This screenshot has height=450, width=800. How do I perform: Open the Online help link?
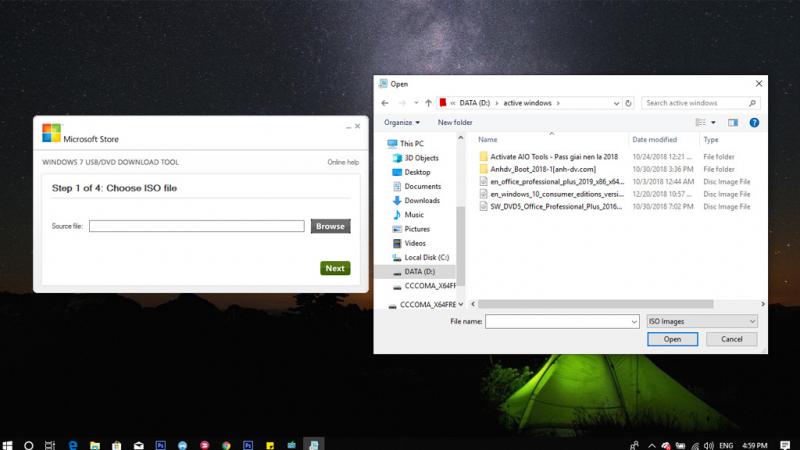342,162
